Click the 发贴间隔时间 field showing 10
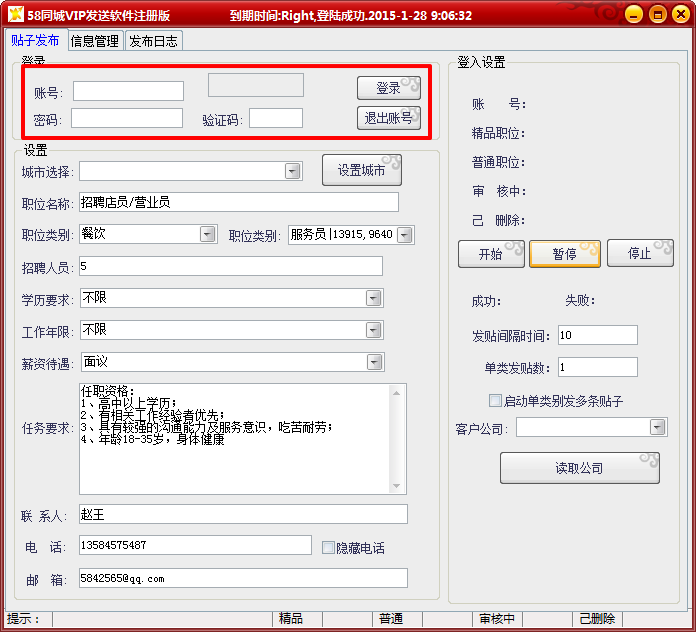Viewport: 696px width, 632px height. [598, 335]
